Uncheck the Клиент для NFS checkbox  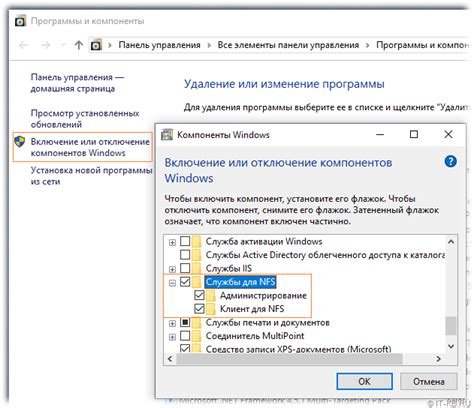[199, 309]
